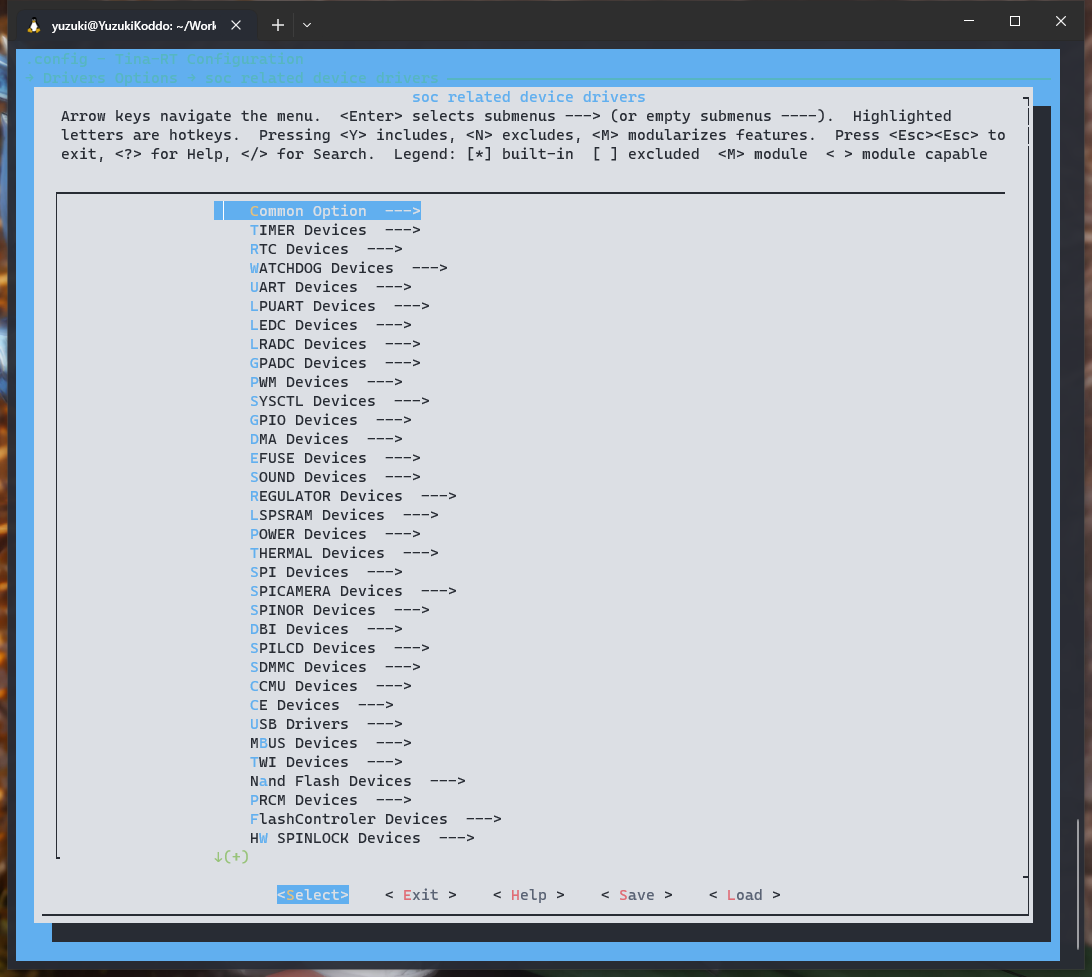Screen dimensions: 1092x977
Task: Click the Save button
Action: [636, 895]
